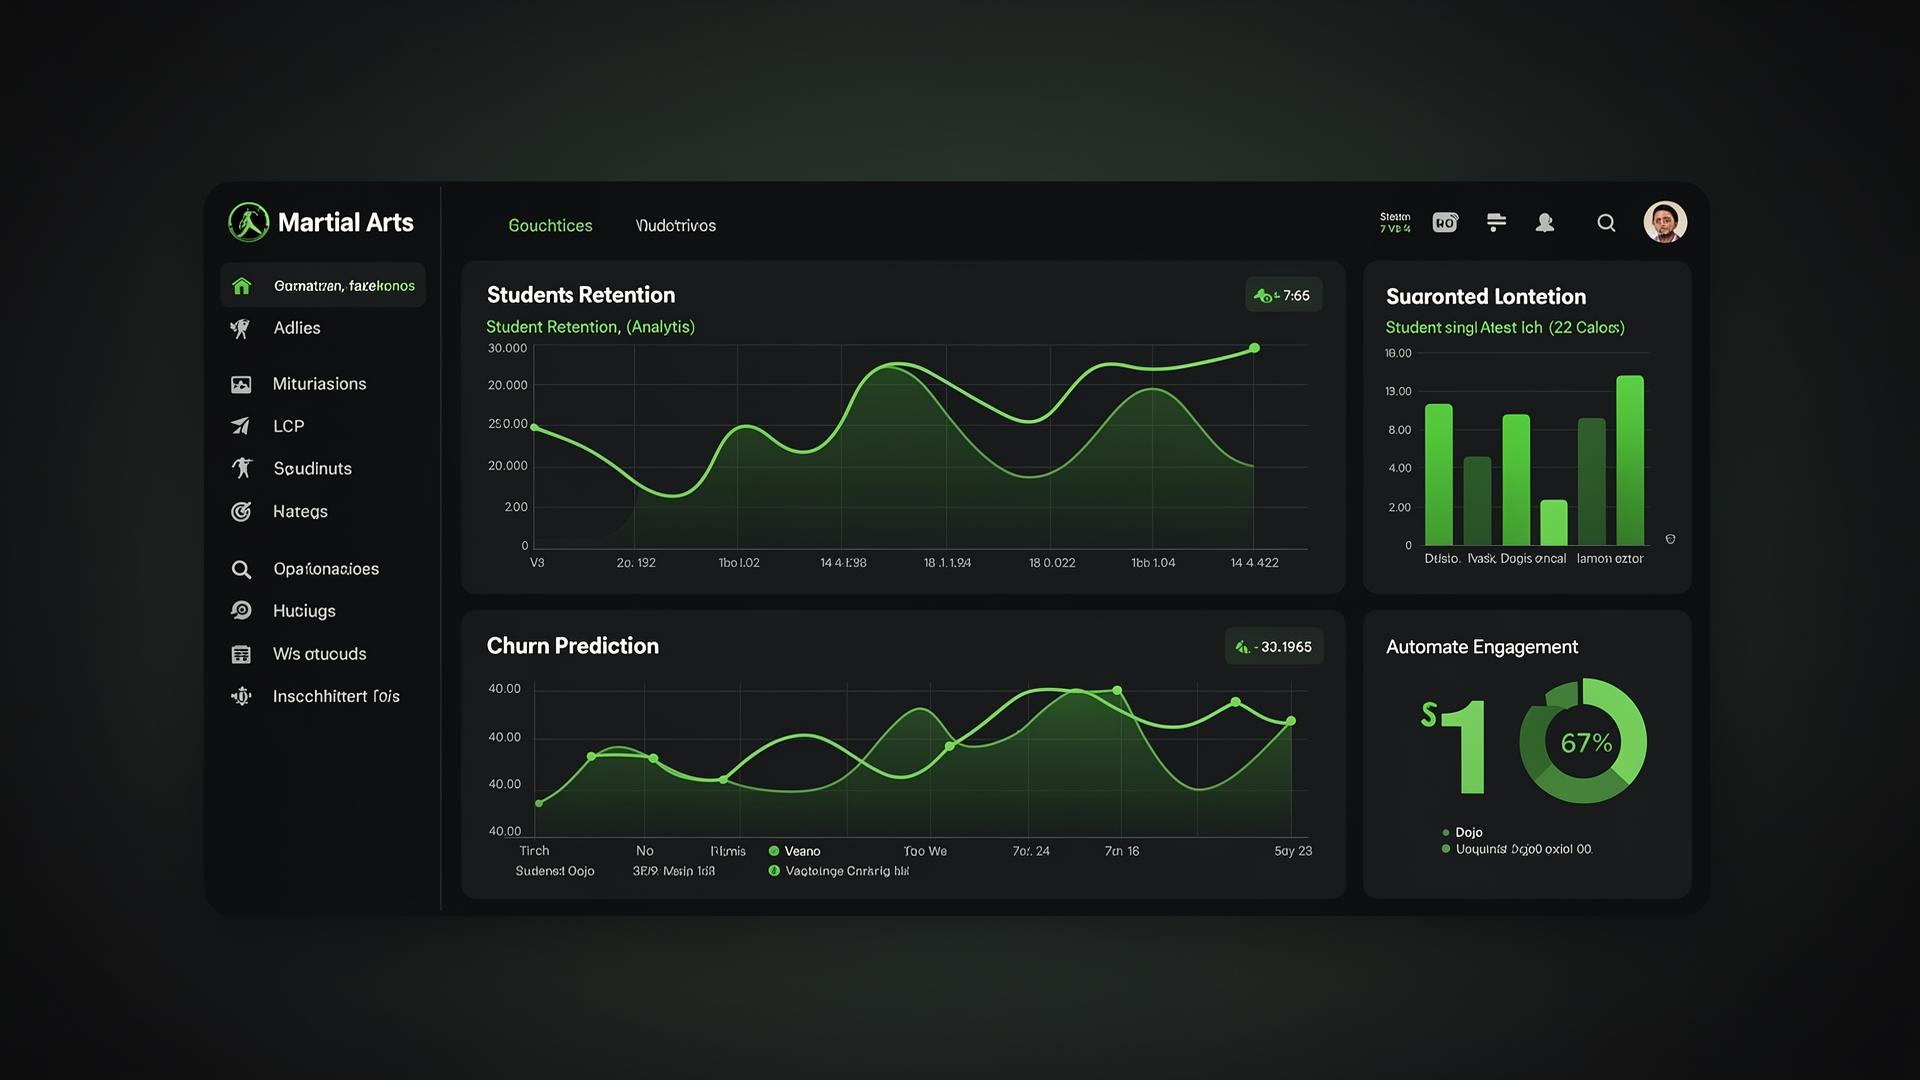This screenshot has height=1080, width=1920.
Task: Click the magnifier icon beside Opafonacioes
Action: pos(241,570)
